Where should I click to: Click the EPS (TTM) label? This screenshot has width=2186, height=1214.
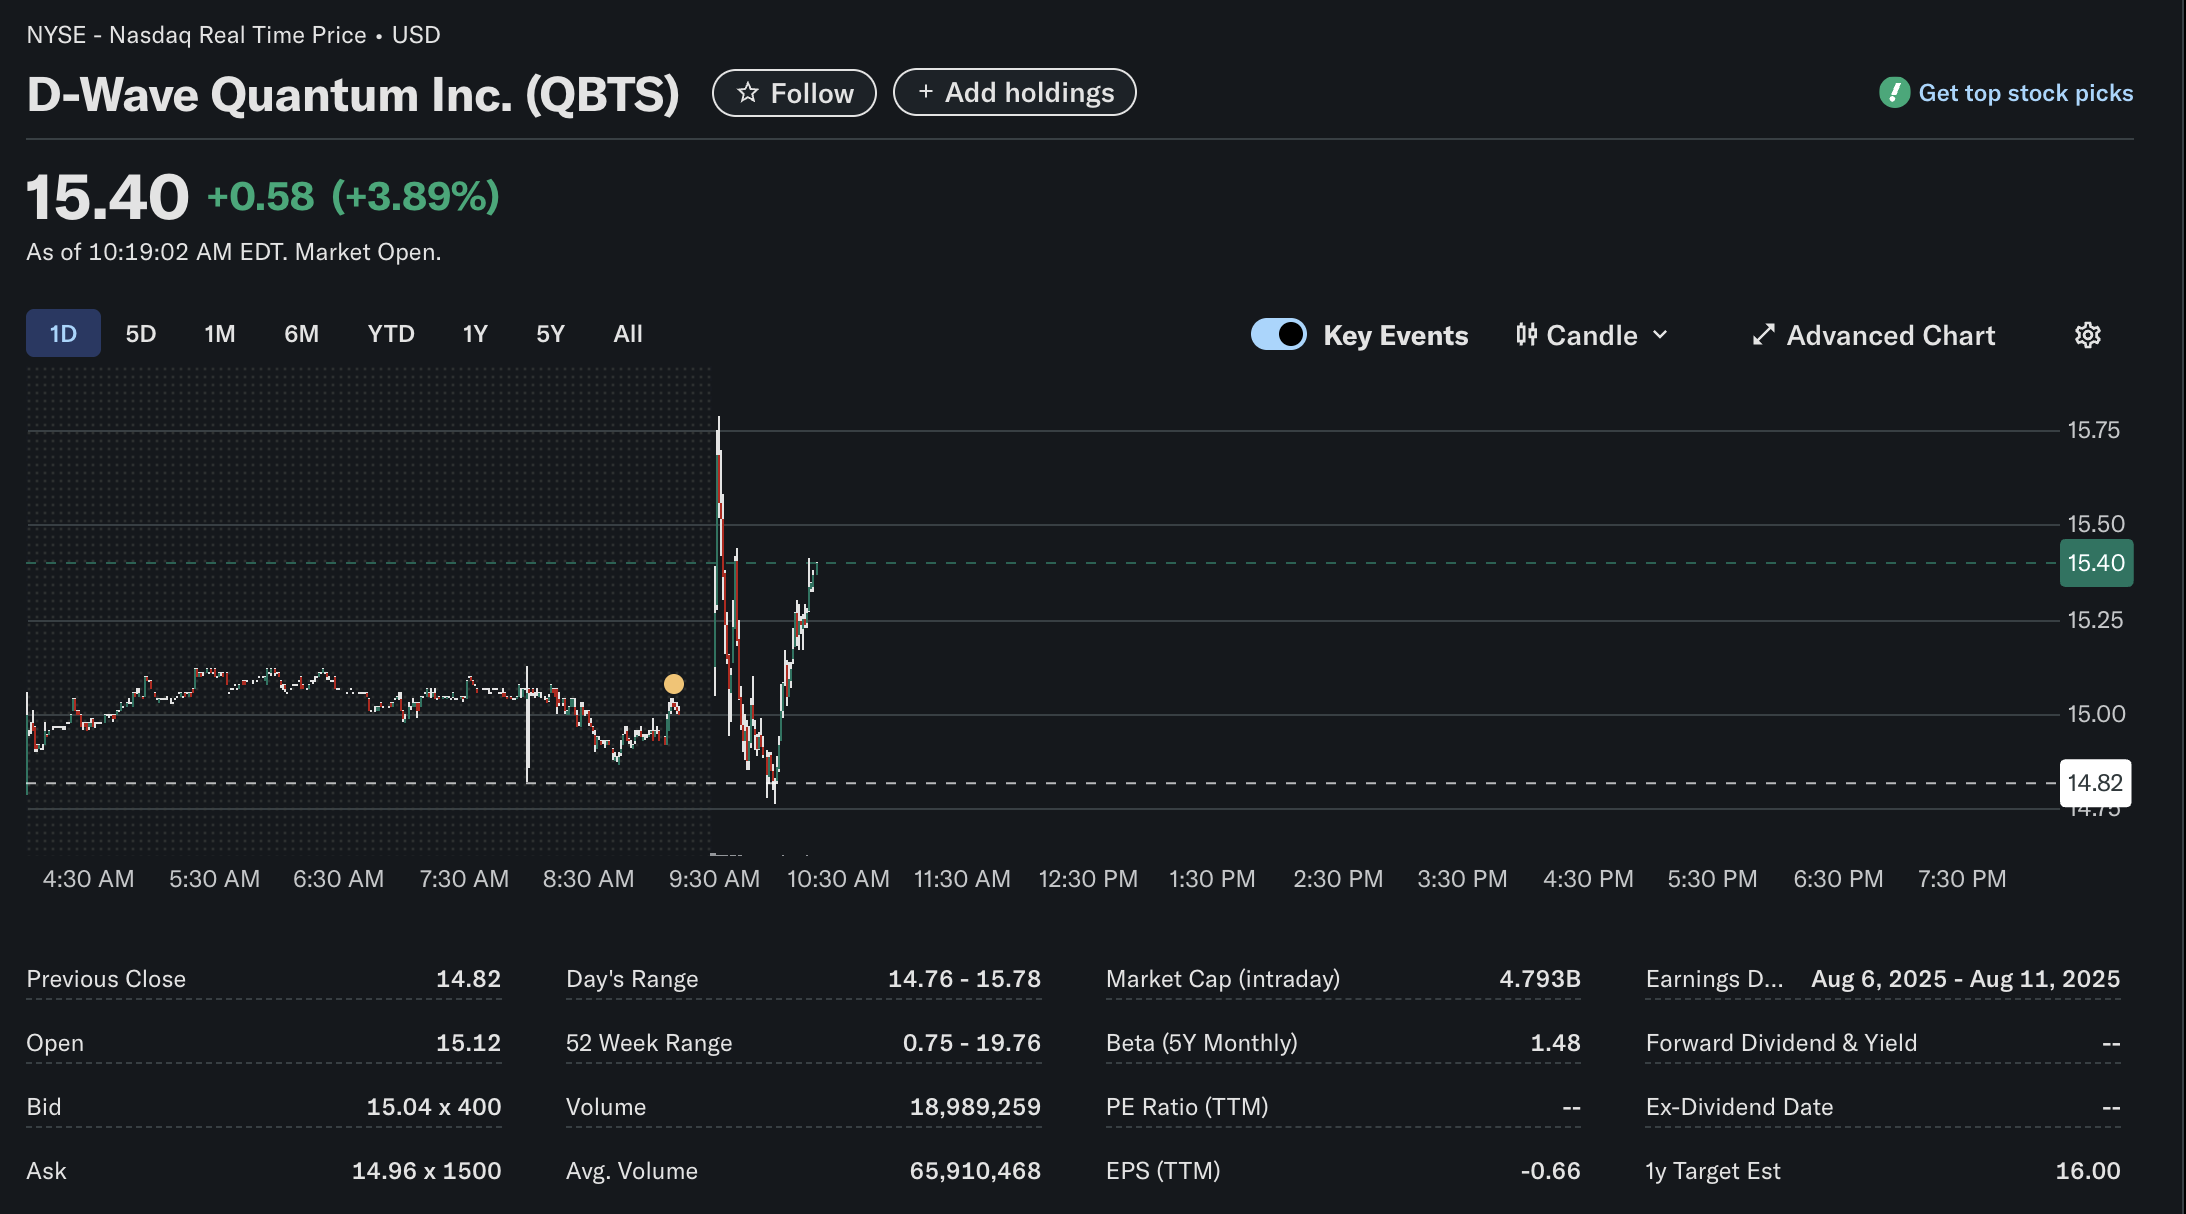tap(1163, 1171)
